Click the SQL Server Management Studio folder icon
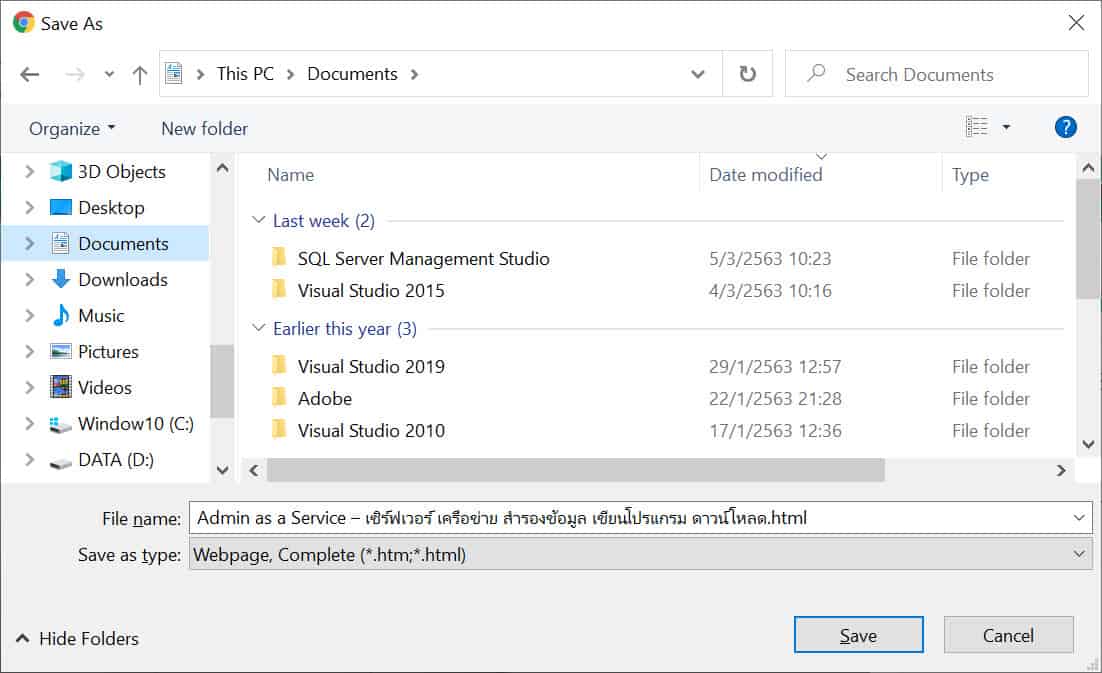The image size is (1102, 673). coord(279,257)
